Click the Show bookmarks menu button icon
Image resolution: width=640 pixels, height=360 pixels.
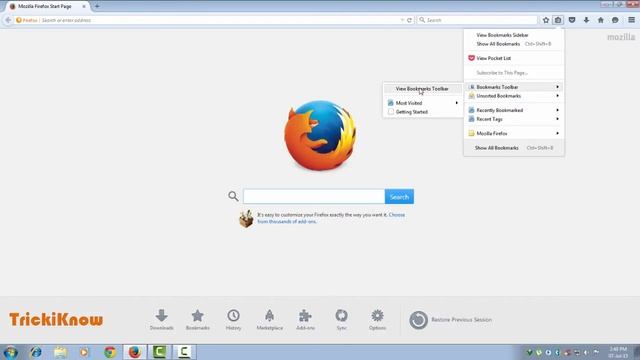click(x=558, y=20)
